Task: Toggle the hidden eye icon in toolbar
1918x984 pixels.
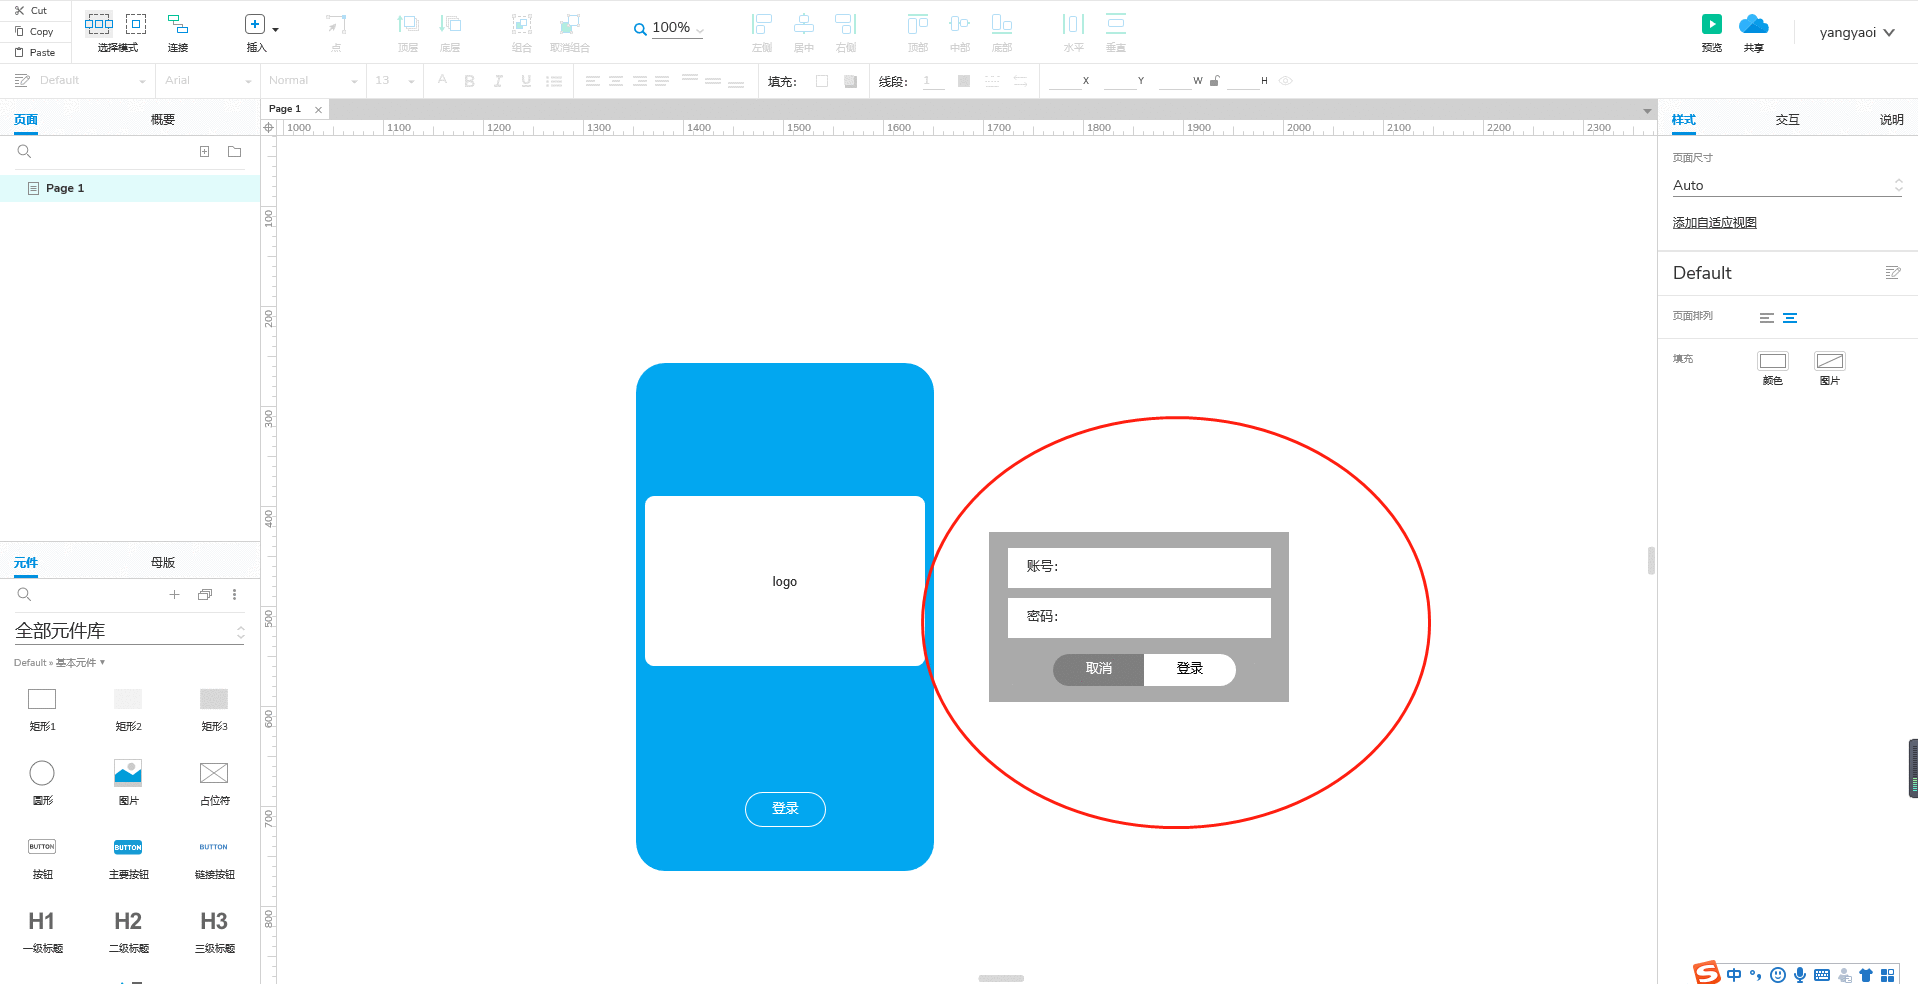Action: pyautogui.click(x=1286, y=81)
